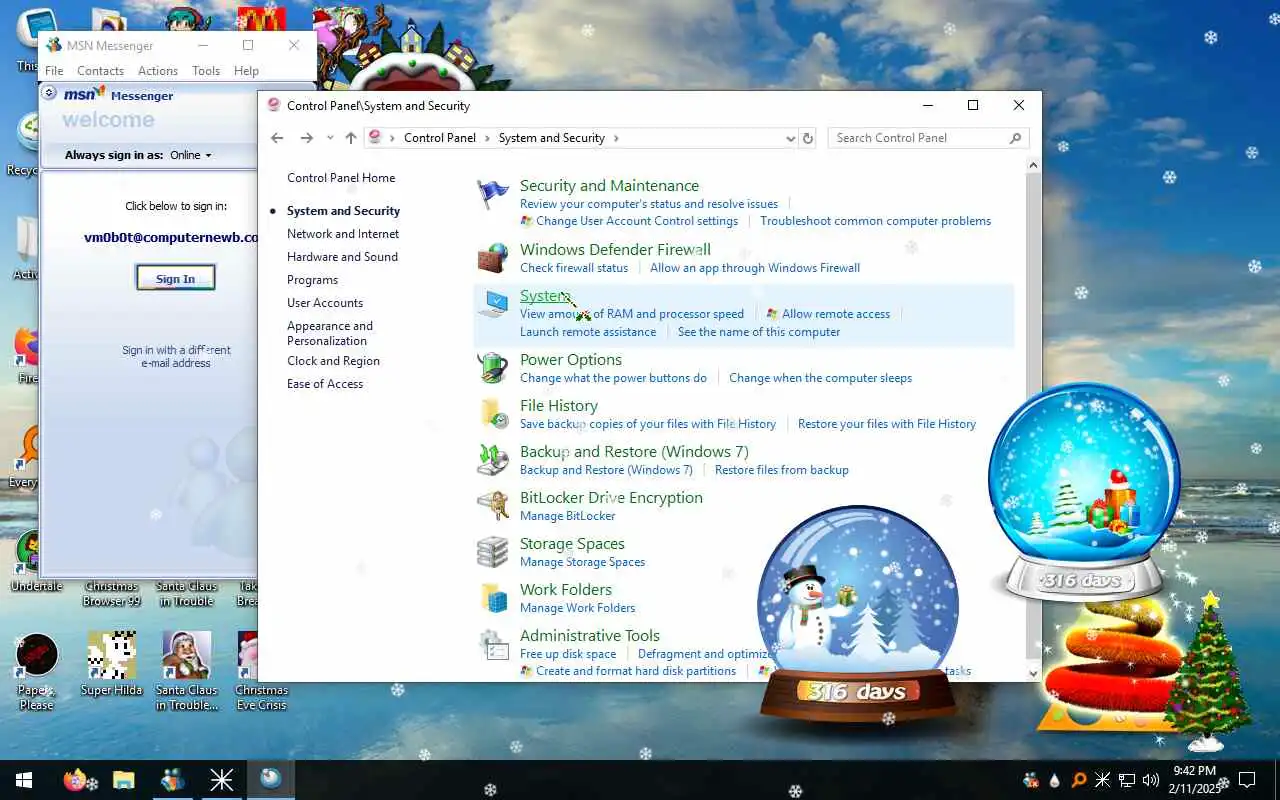Viewport: 1280px width, 800px height.
Task: Click Change when the computer sleeps
Action: coord(820,378)
